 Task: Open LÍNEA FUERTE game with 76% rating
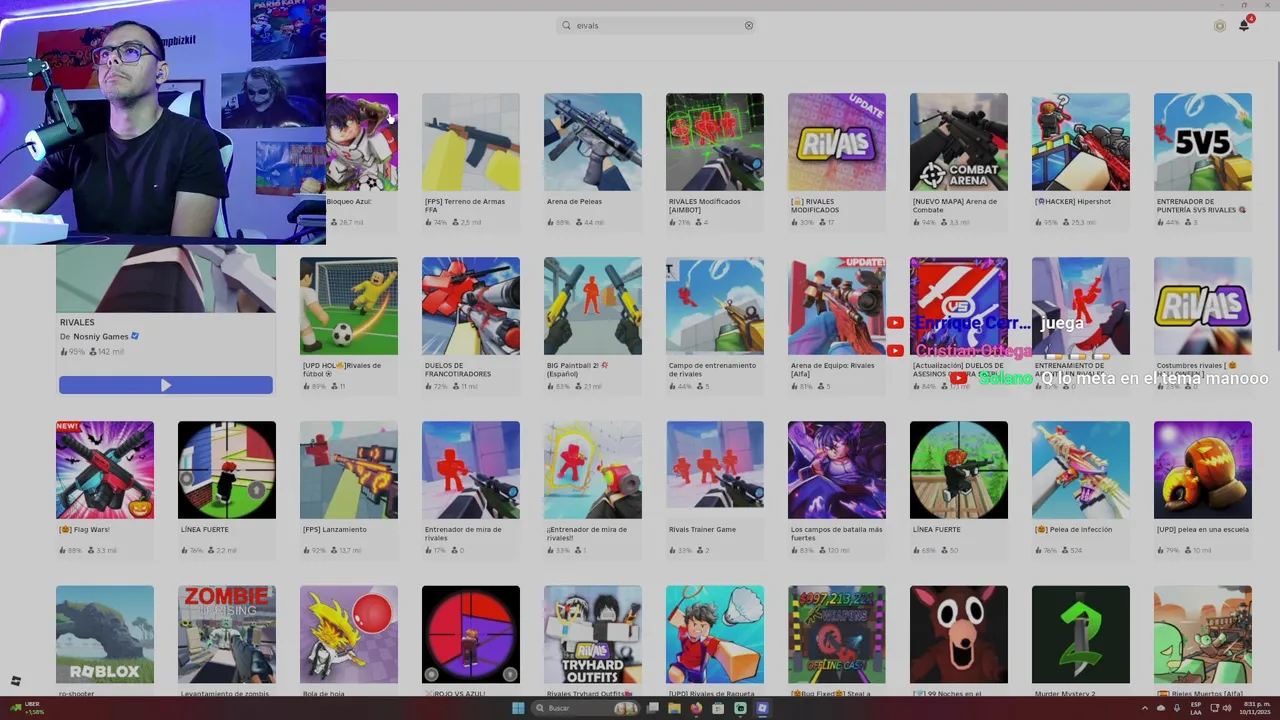click(227, 470)
